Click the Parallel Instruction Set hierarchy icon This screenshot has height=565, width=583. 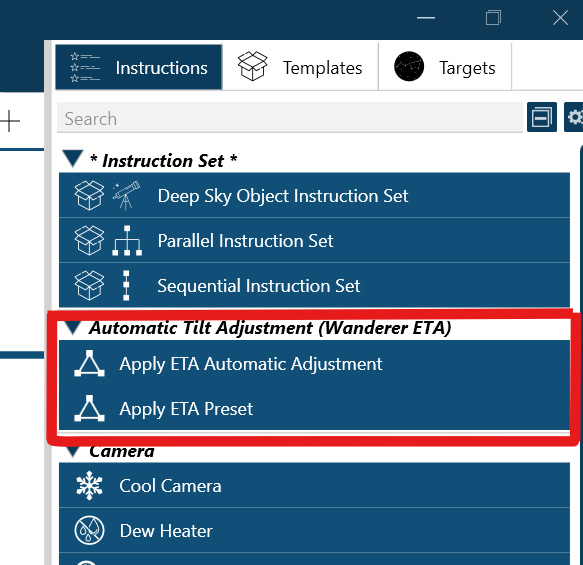tap(127, 240)
